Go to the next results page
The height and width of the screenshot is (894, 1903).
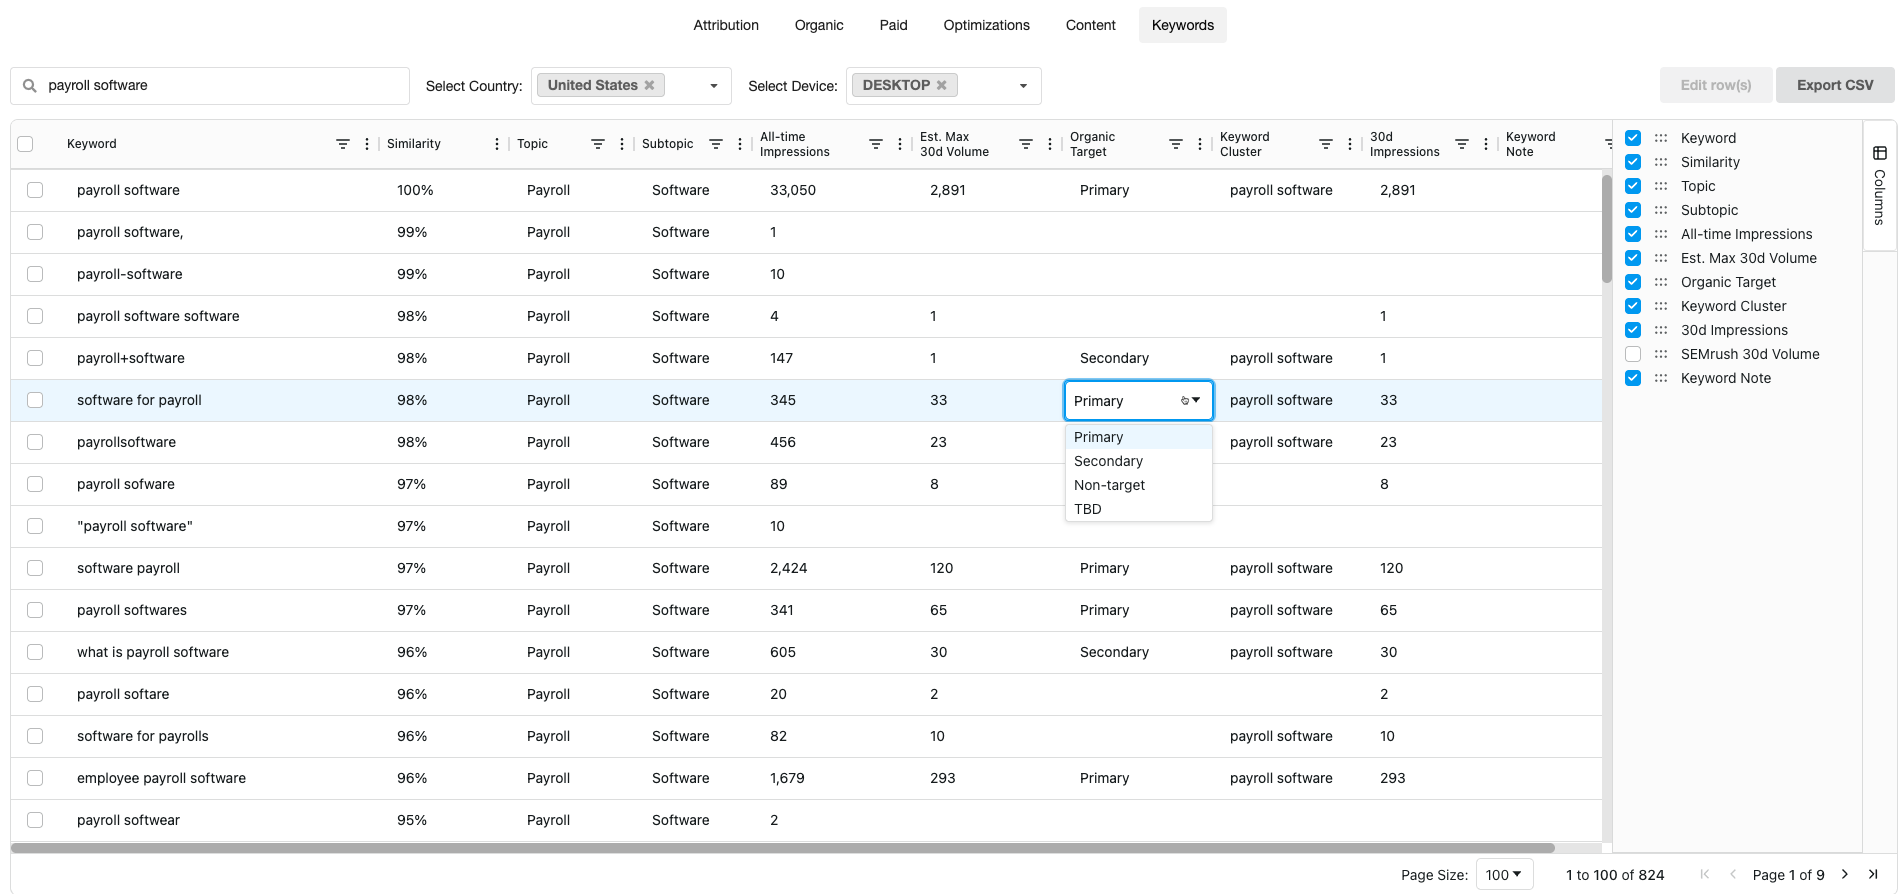[x=1845, y=874]
